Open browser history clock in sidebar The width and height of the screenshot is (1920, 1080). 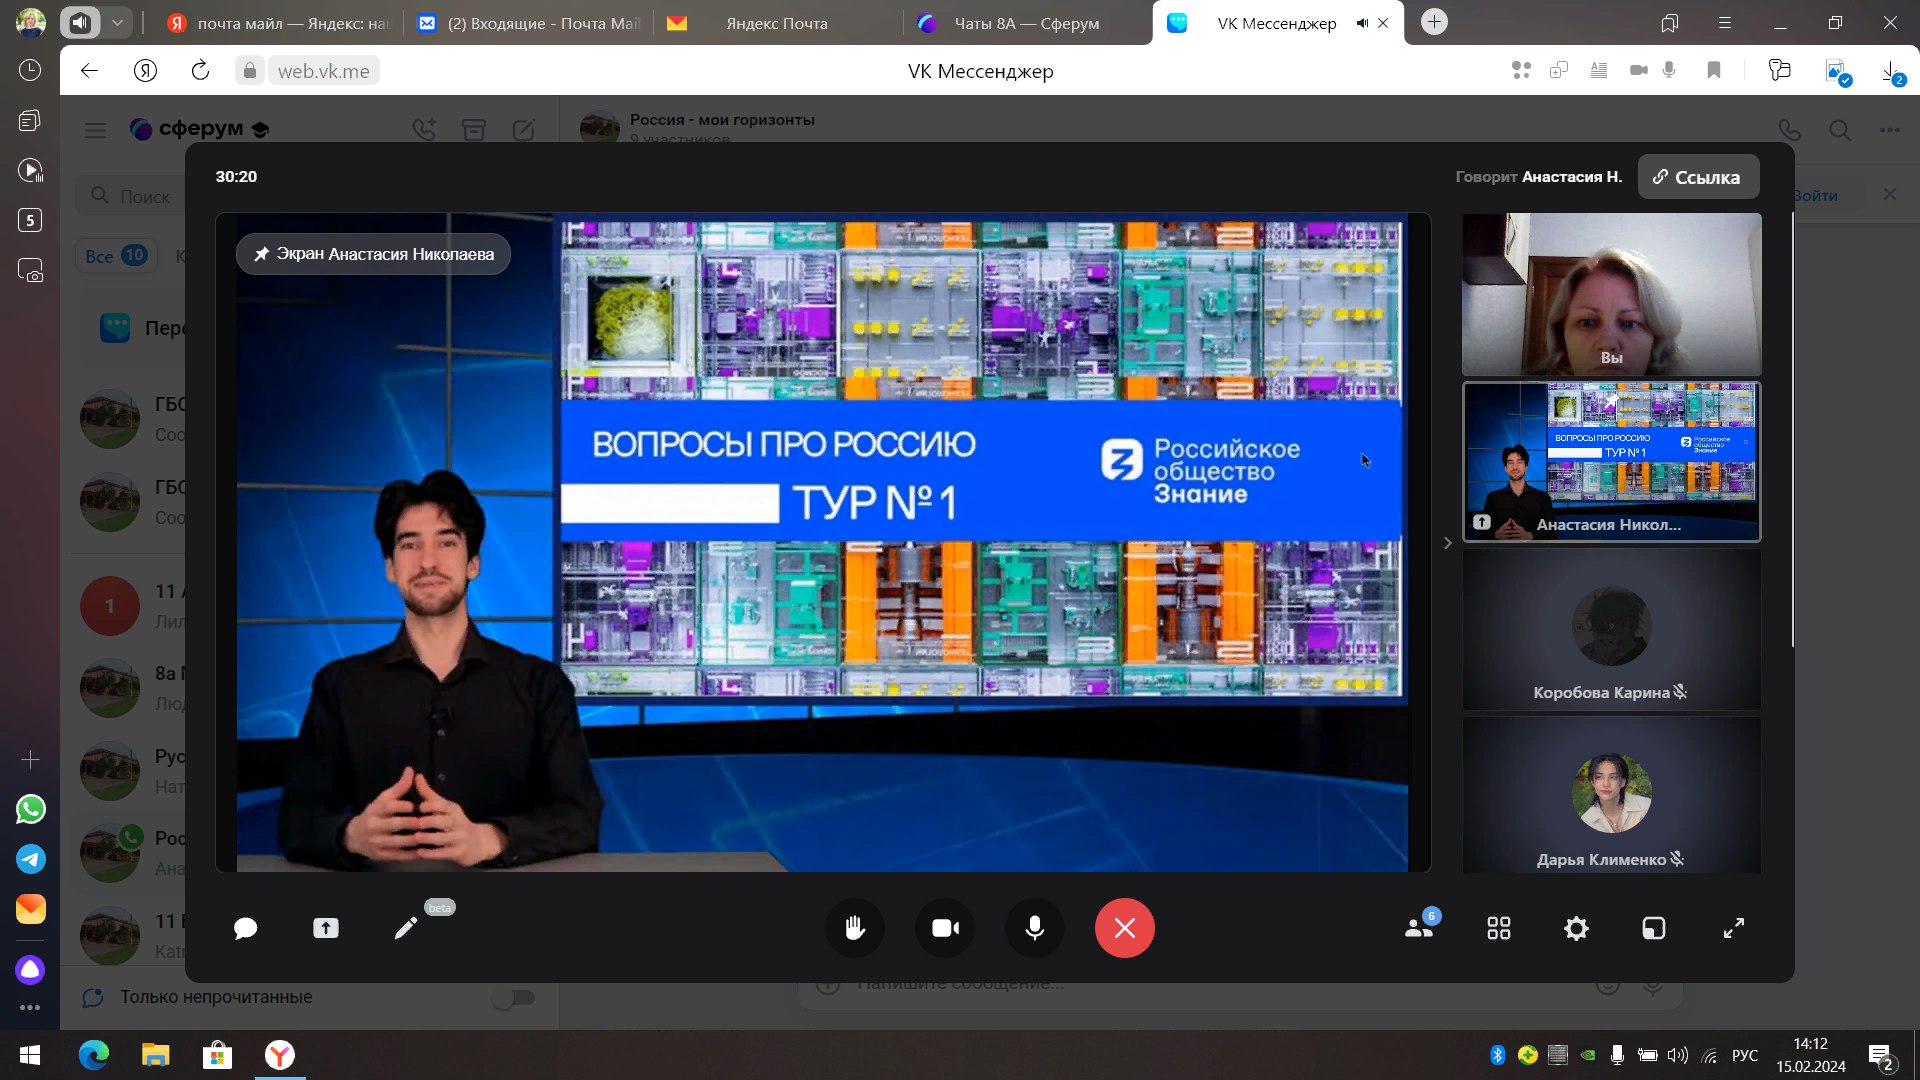tap(30, 70)
